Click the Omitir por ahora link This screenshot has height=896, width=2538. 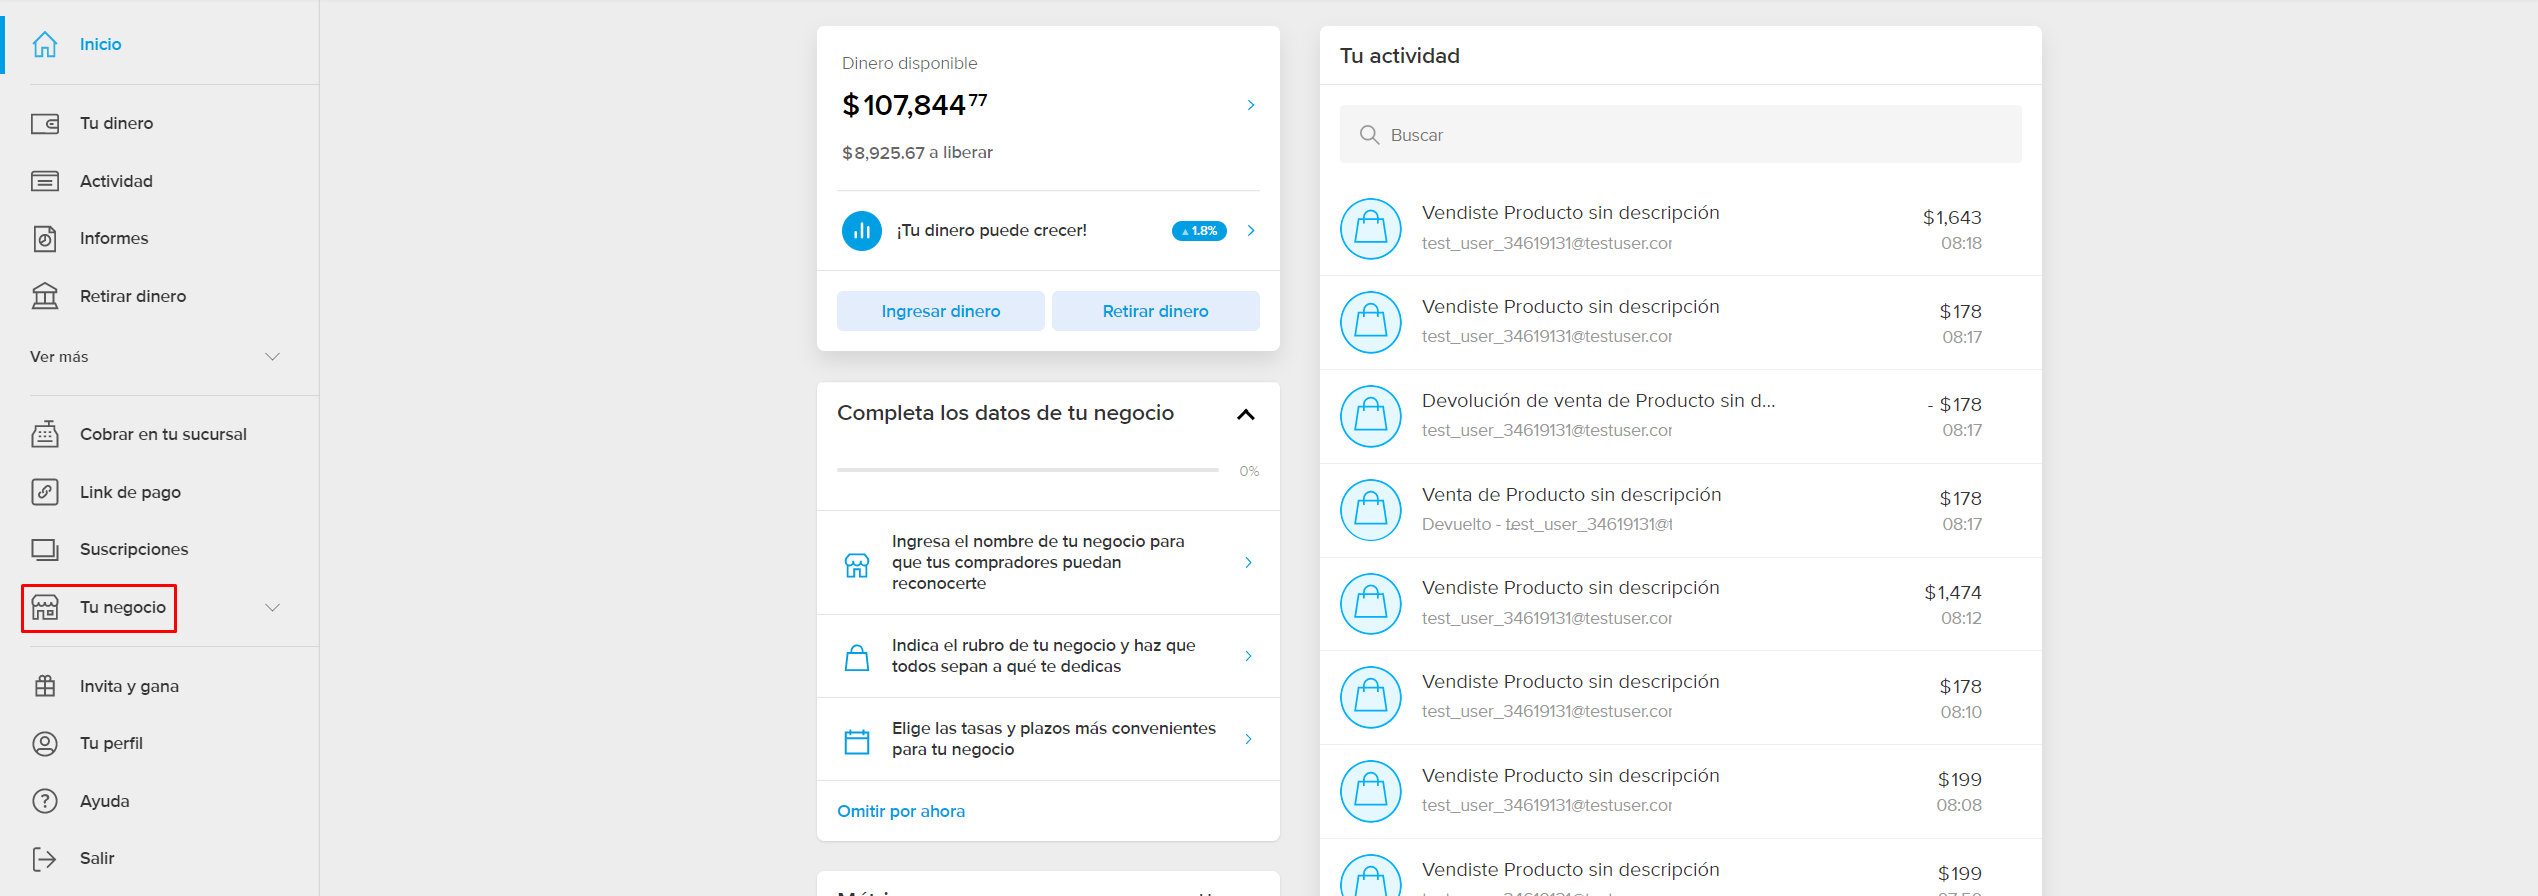(900, 811)
